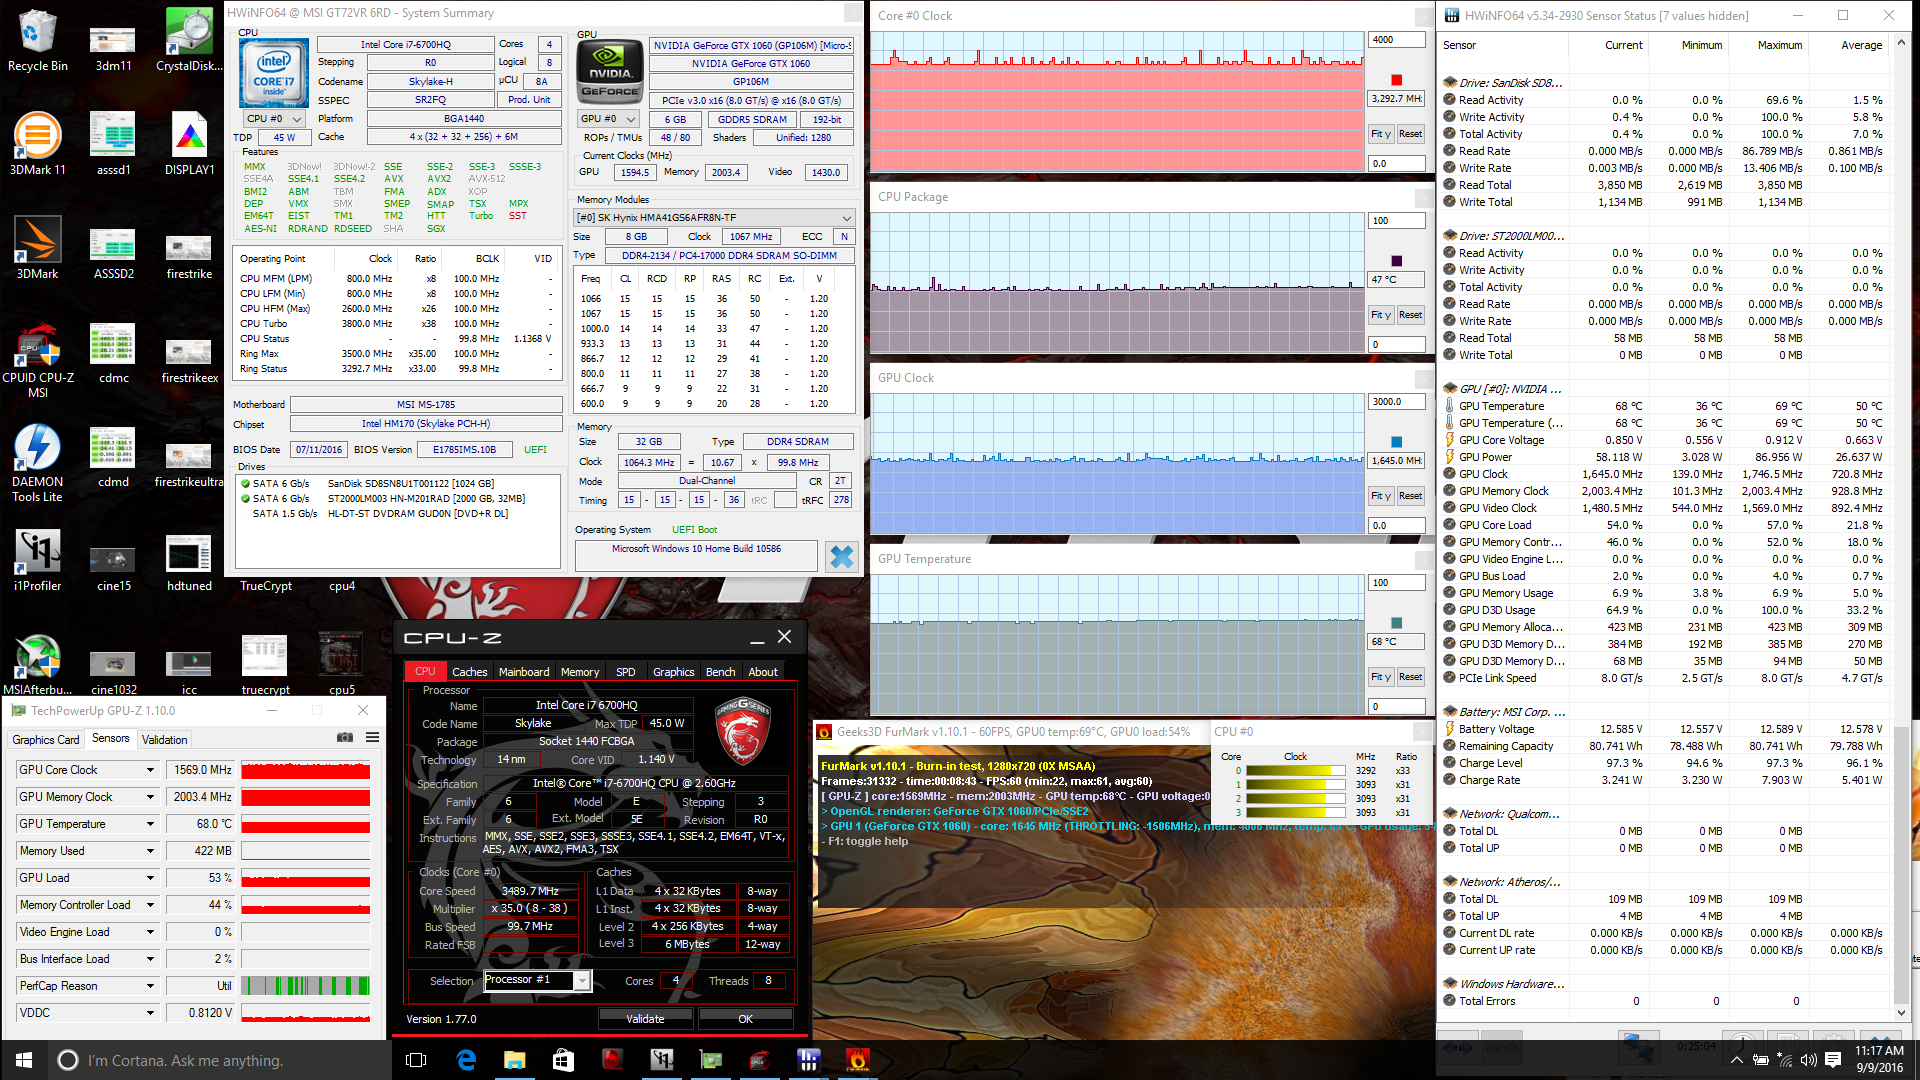Click Sensor column header in HWiNFO
This screenshot has width=1920, height=1080.
[x=1503, y=45]
